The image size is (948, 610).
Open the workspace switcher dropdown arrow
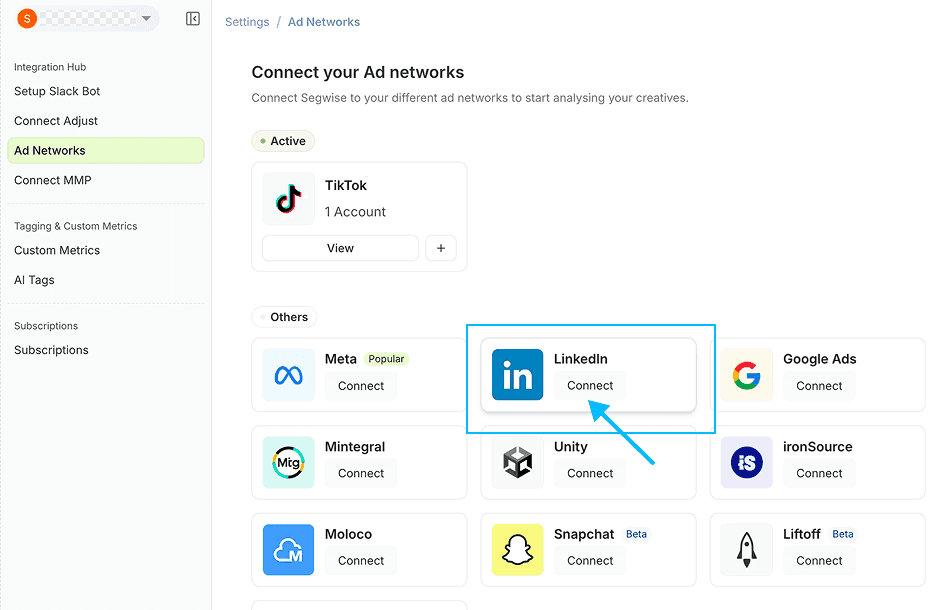coord(146,19)
